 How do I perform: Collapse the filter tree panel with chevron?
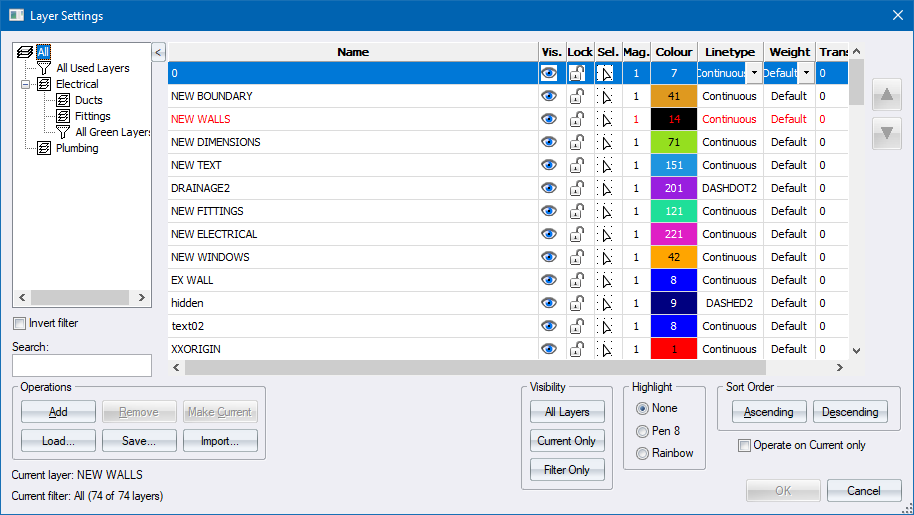coord(158,52)
